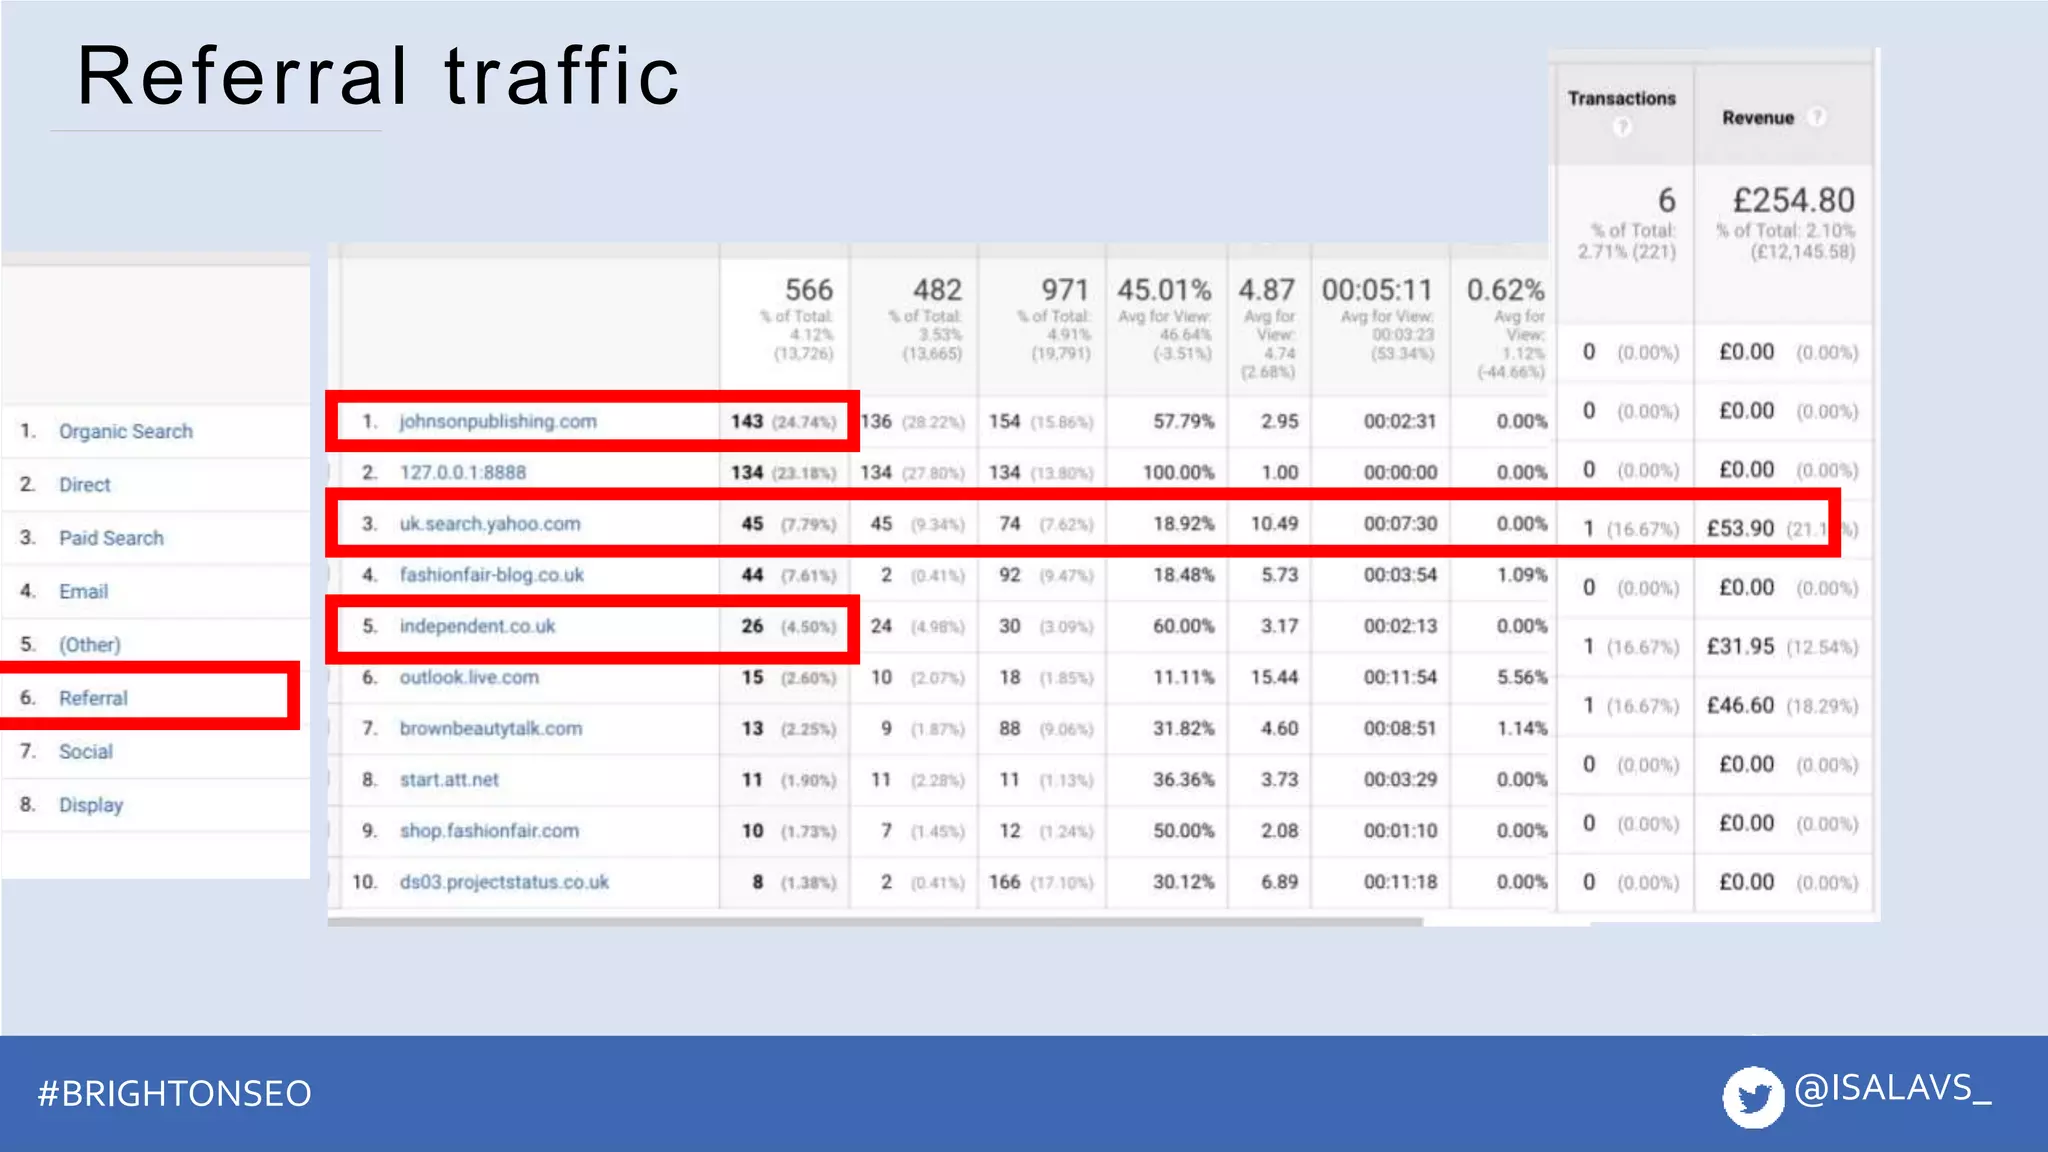Click the £31.95 revenue cell
This screenshot has height=1152, width=2048.
coord(1740,646)
